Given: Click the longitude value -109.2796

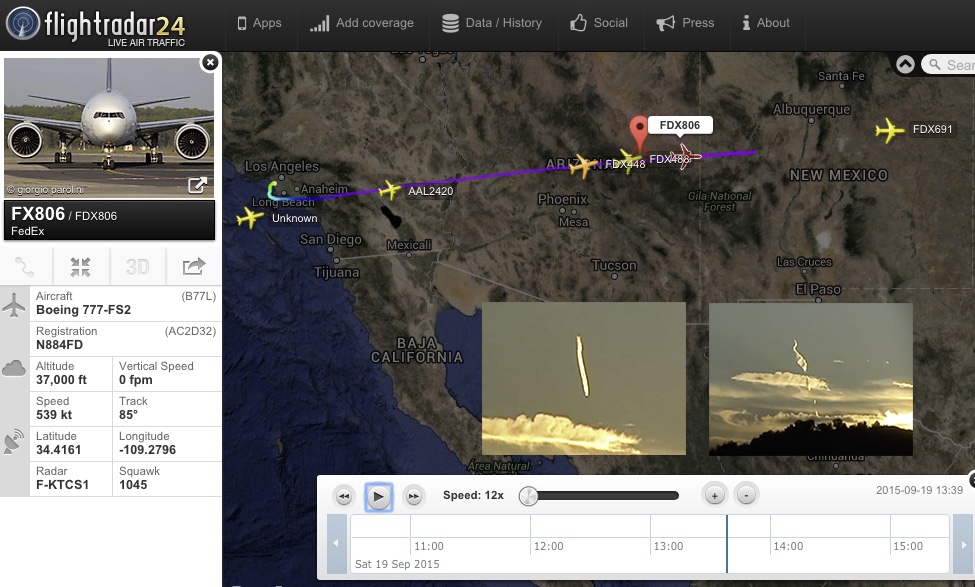Looking at the screenshot, I should coord(147,450).
